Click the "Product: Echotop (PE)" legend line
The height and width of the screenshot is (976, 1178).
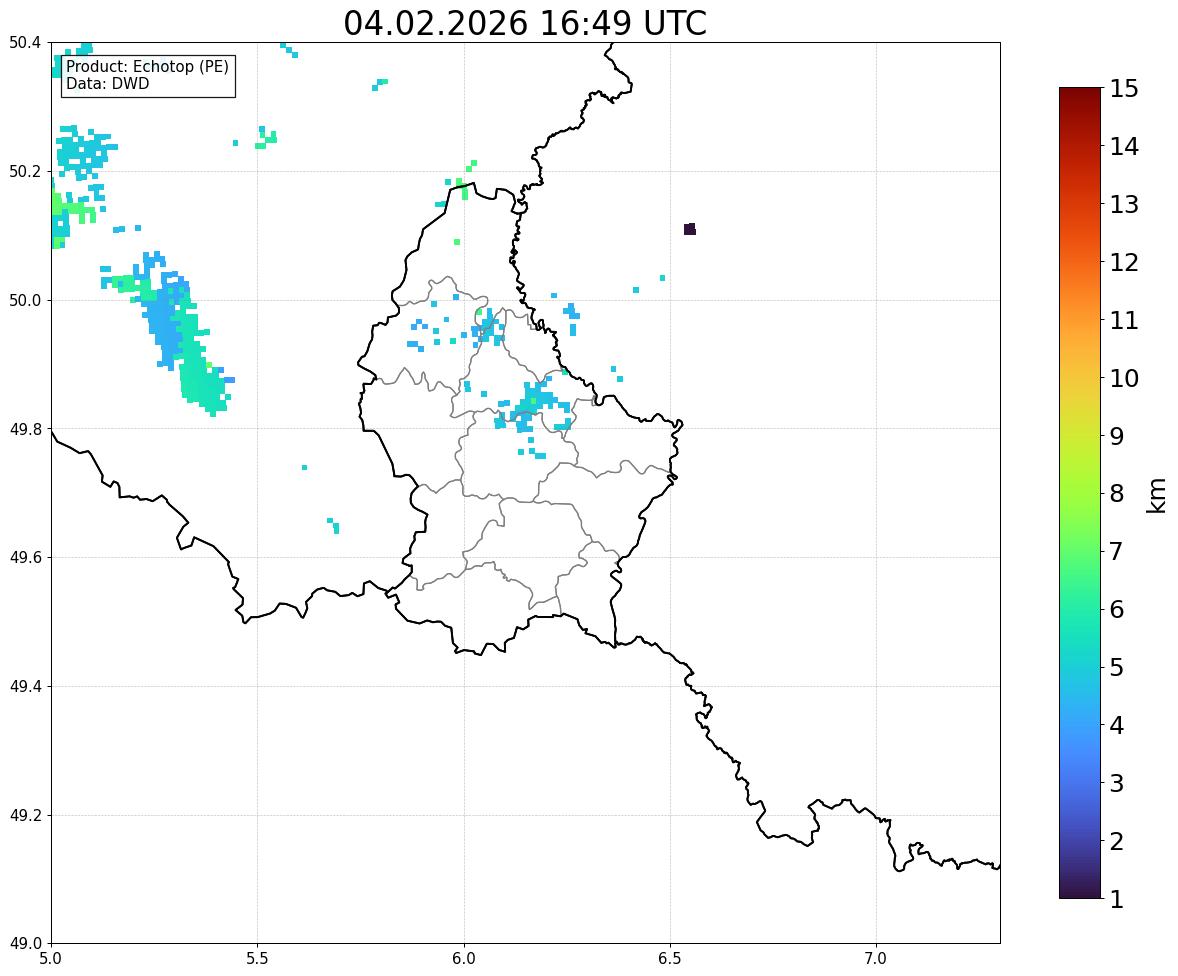(147, 67)
